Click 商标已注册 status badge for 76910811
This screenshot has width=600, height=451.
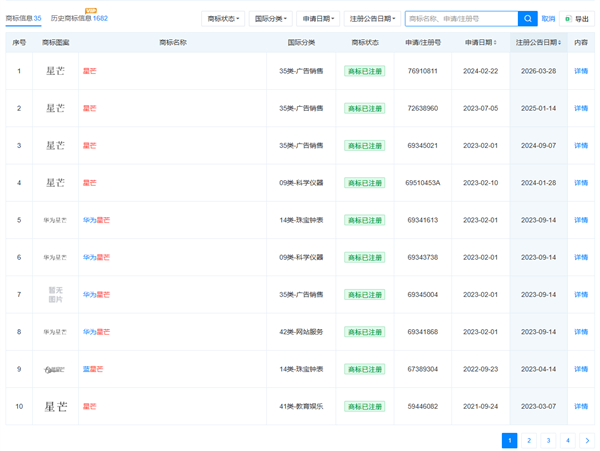365,71
